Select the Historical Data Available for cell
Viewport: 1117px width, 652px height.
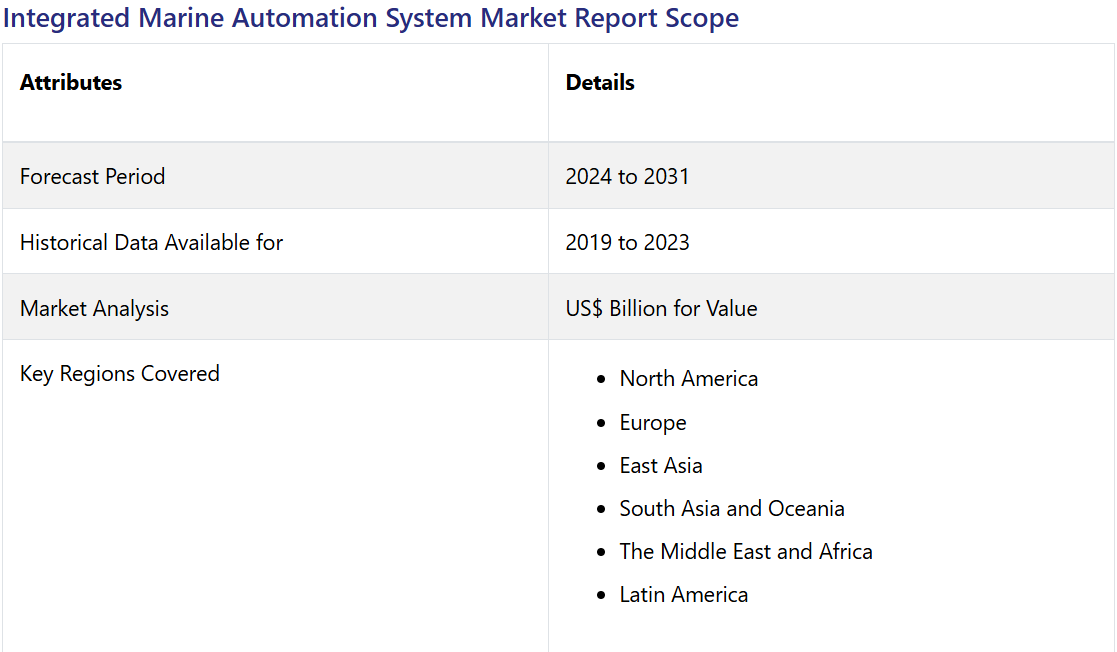pos(151,243)
